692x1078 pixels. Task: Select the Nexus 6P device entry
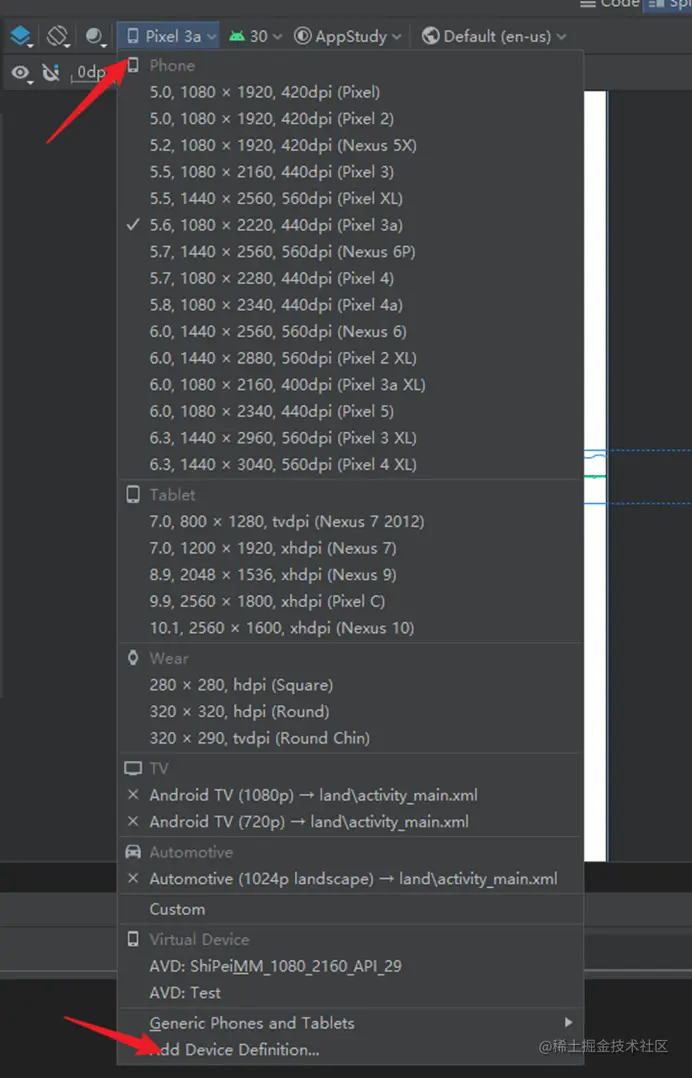350,252
